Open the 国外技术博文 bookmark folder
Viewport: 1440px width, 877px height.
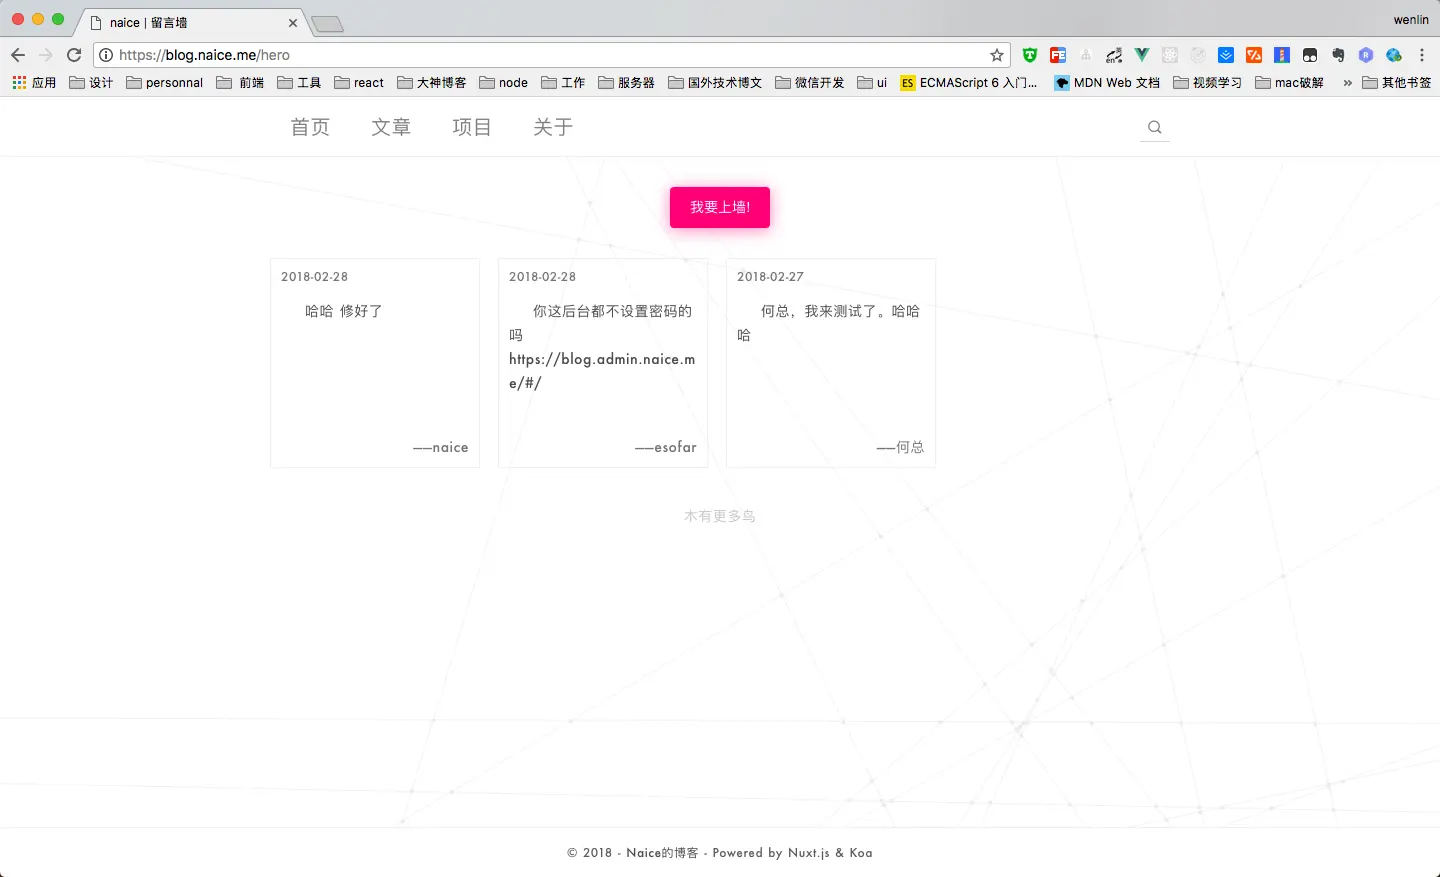(715, 83)
